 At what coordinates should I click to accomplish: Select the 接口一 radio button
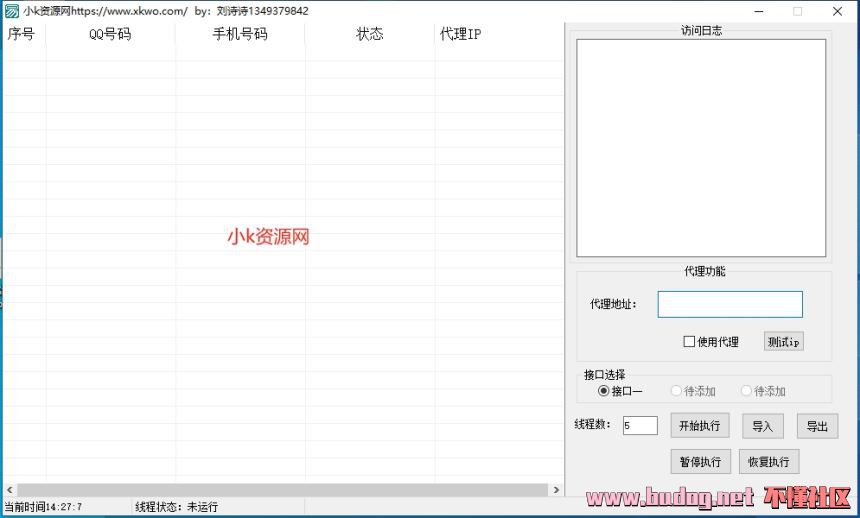click(x=603, y=391)
